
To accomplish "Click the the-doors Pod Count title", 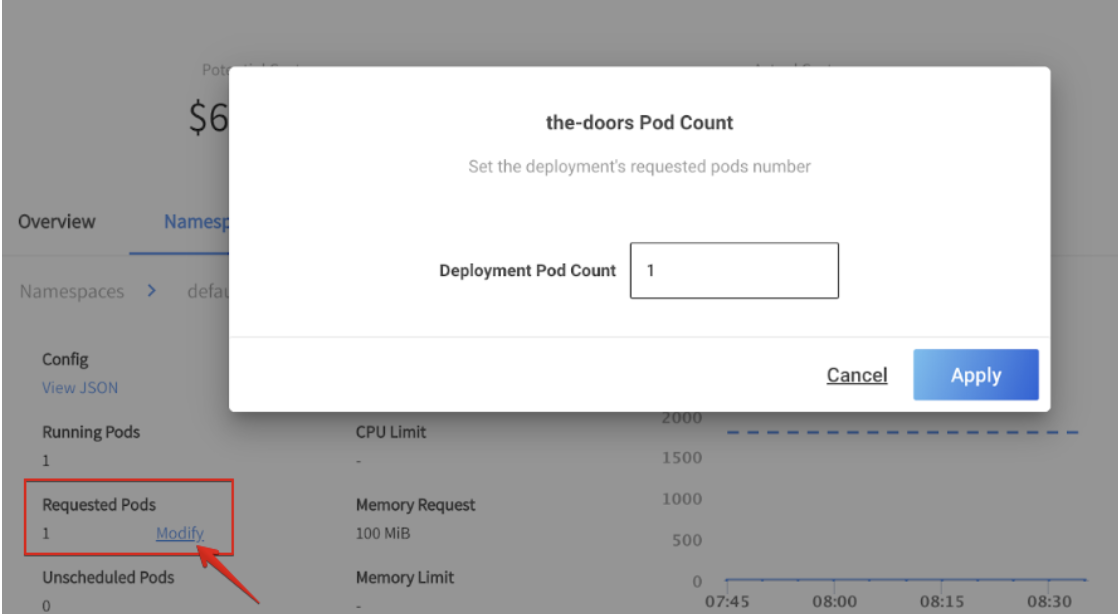I will coord(639,123).
